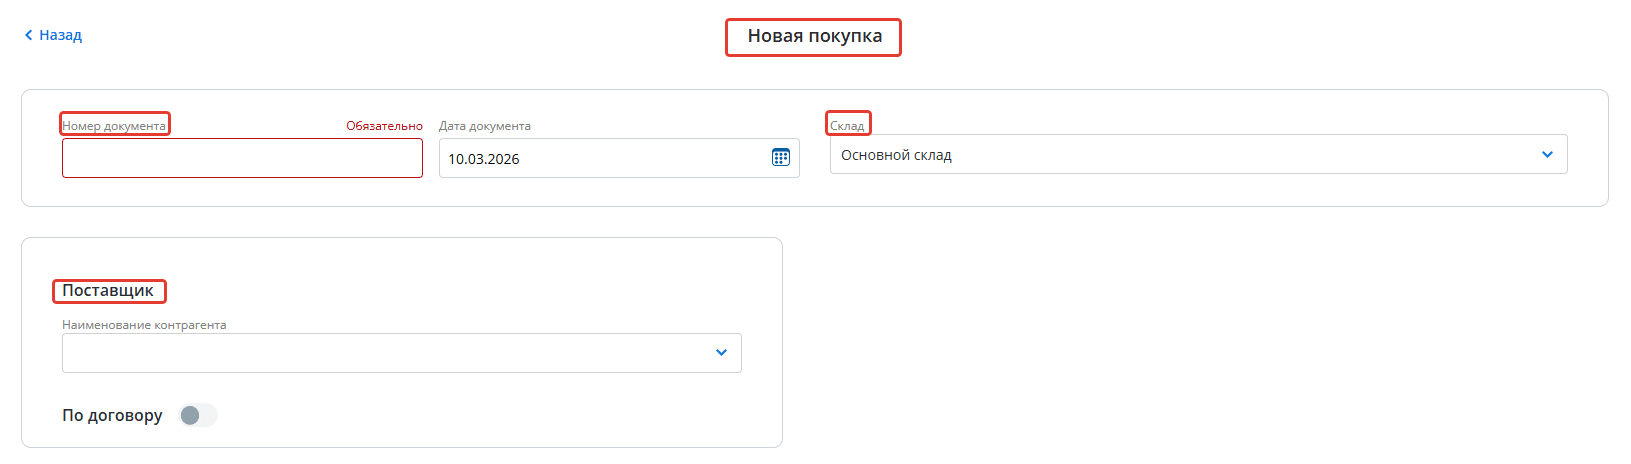This screenshot has height=464, width=1631.
Task: Enable the По договору toggle switch
Action: pos(198,415)
